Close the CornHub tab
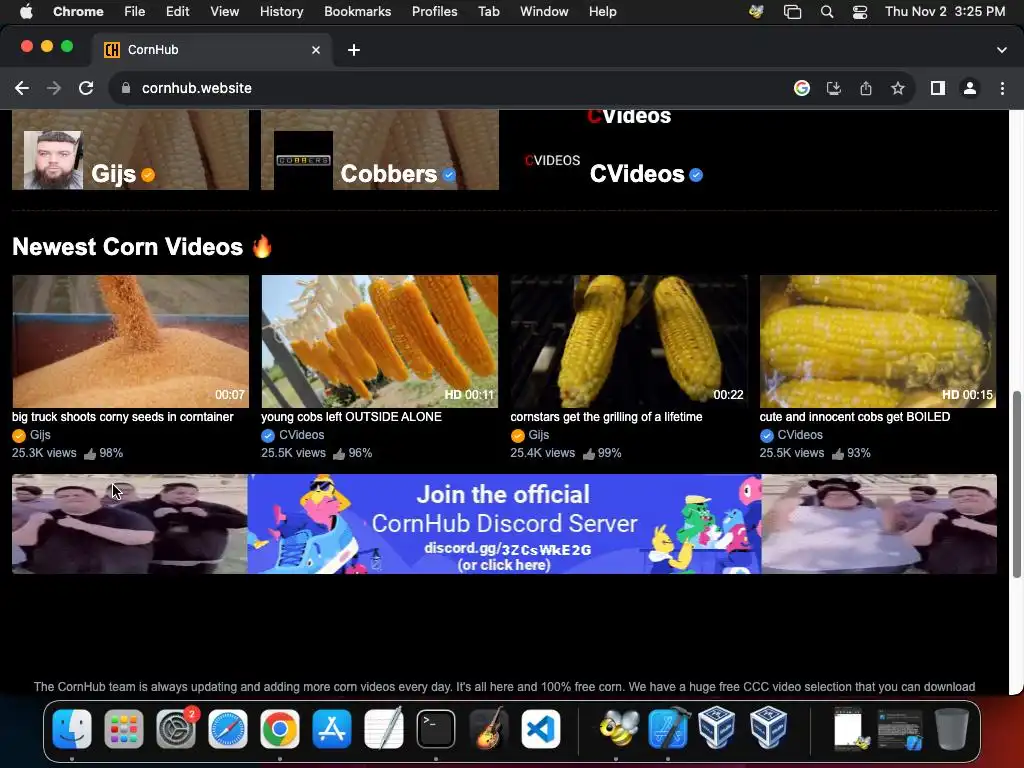This screenshot has height=768, width=1024. pyautogui.click(x=315, y=50)
